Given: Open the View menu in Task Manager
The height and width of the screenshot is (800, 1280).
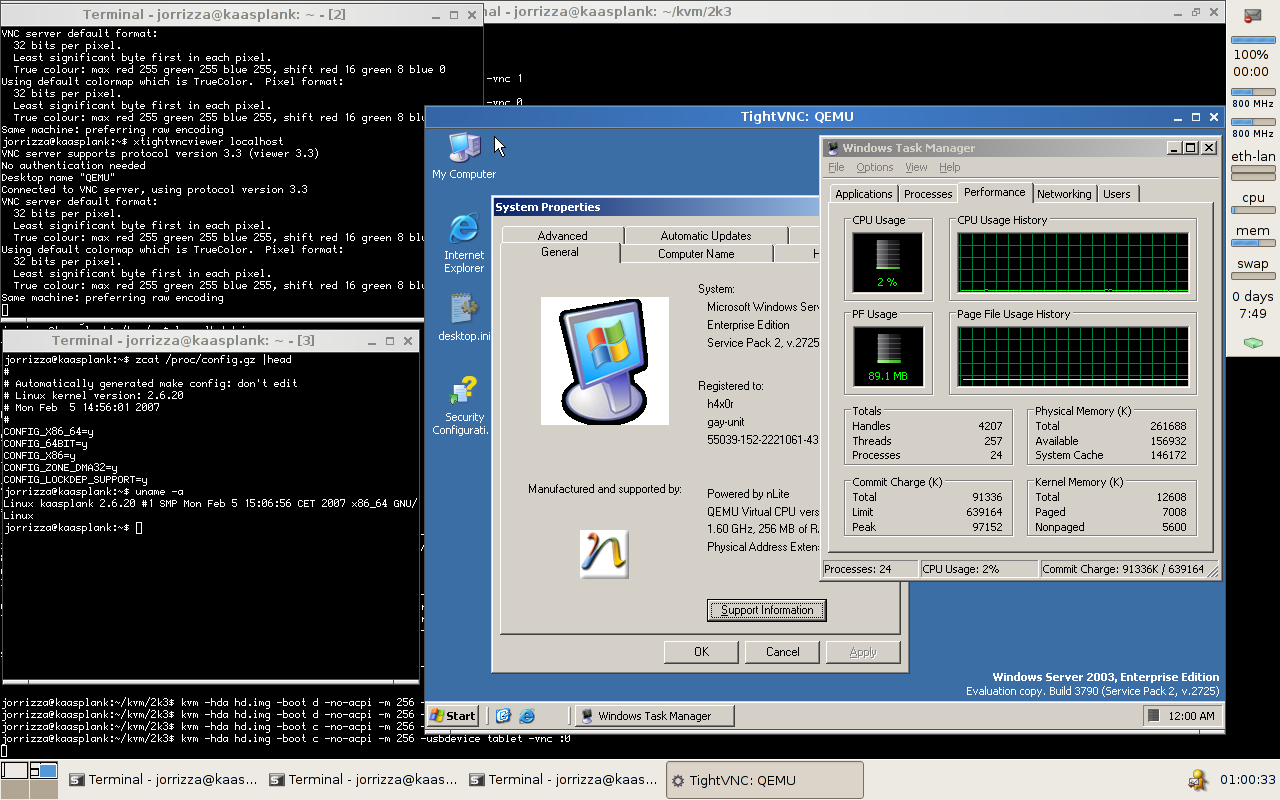Looking at the screenshot, I should tap(916, 167).
